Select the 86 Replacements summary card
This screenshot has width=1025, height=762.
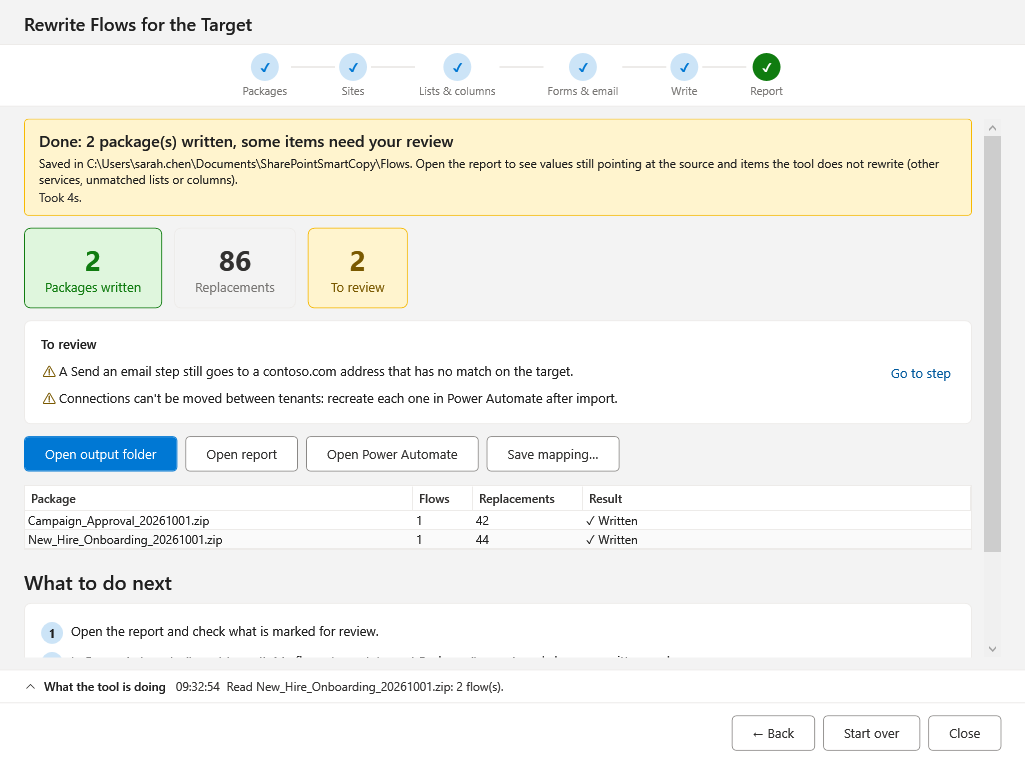coord(235,268)
